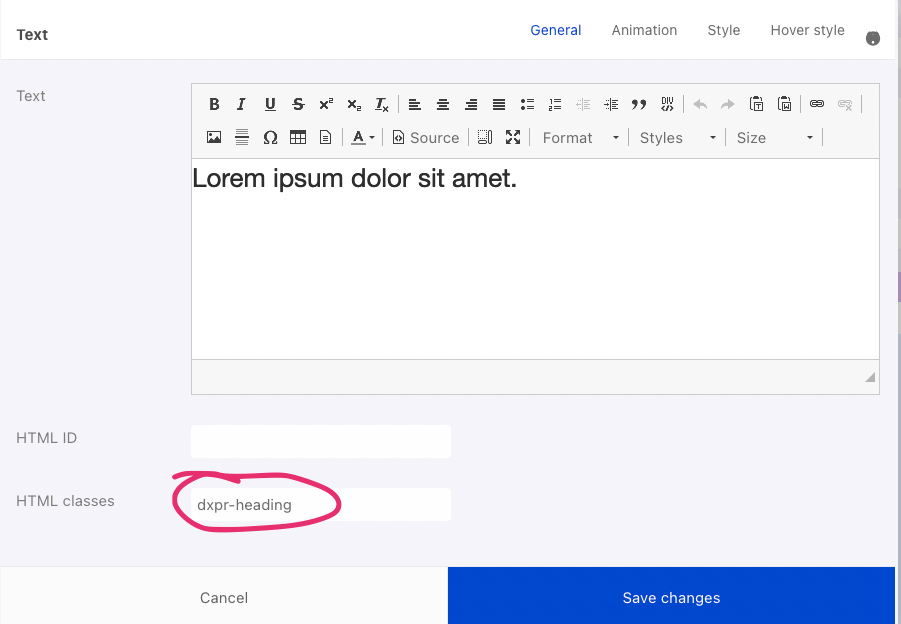Viewport: 901px width, 624px height.
Task: Toggle underline formatting
Action: 269,104
